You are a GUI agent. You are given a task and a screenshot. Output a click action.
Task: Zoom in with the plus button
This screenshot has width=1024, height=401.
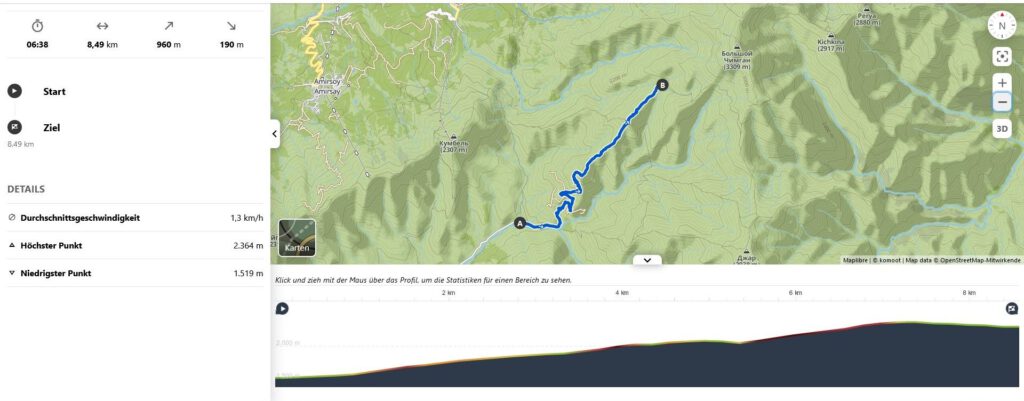click(x=1002, y=84)
